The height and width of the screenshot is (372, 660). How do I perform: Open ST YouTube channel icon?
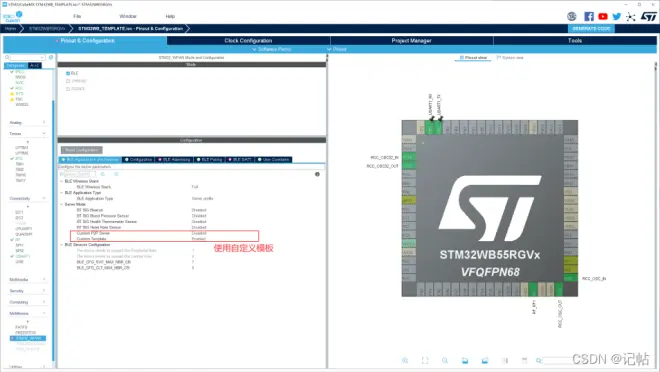pos(603,16)
